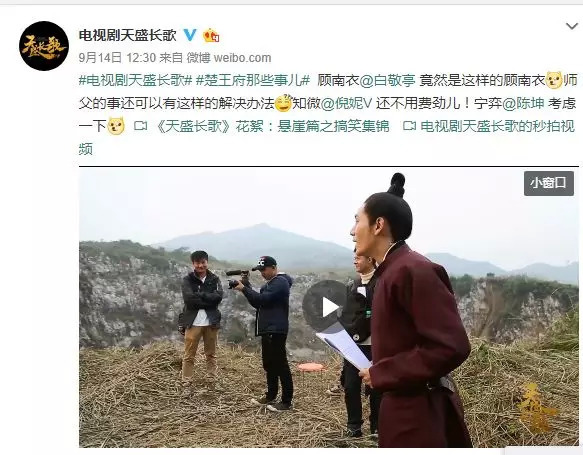
Task: Click the video icon before 电视剧天盛长歌的秒拍视频
Action: 409,126
